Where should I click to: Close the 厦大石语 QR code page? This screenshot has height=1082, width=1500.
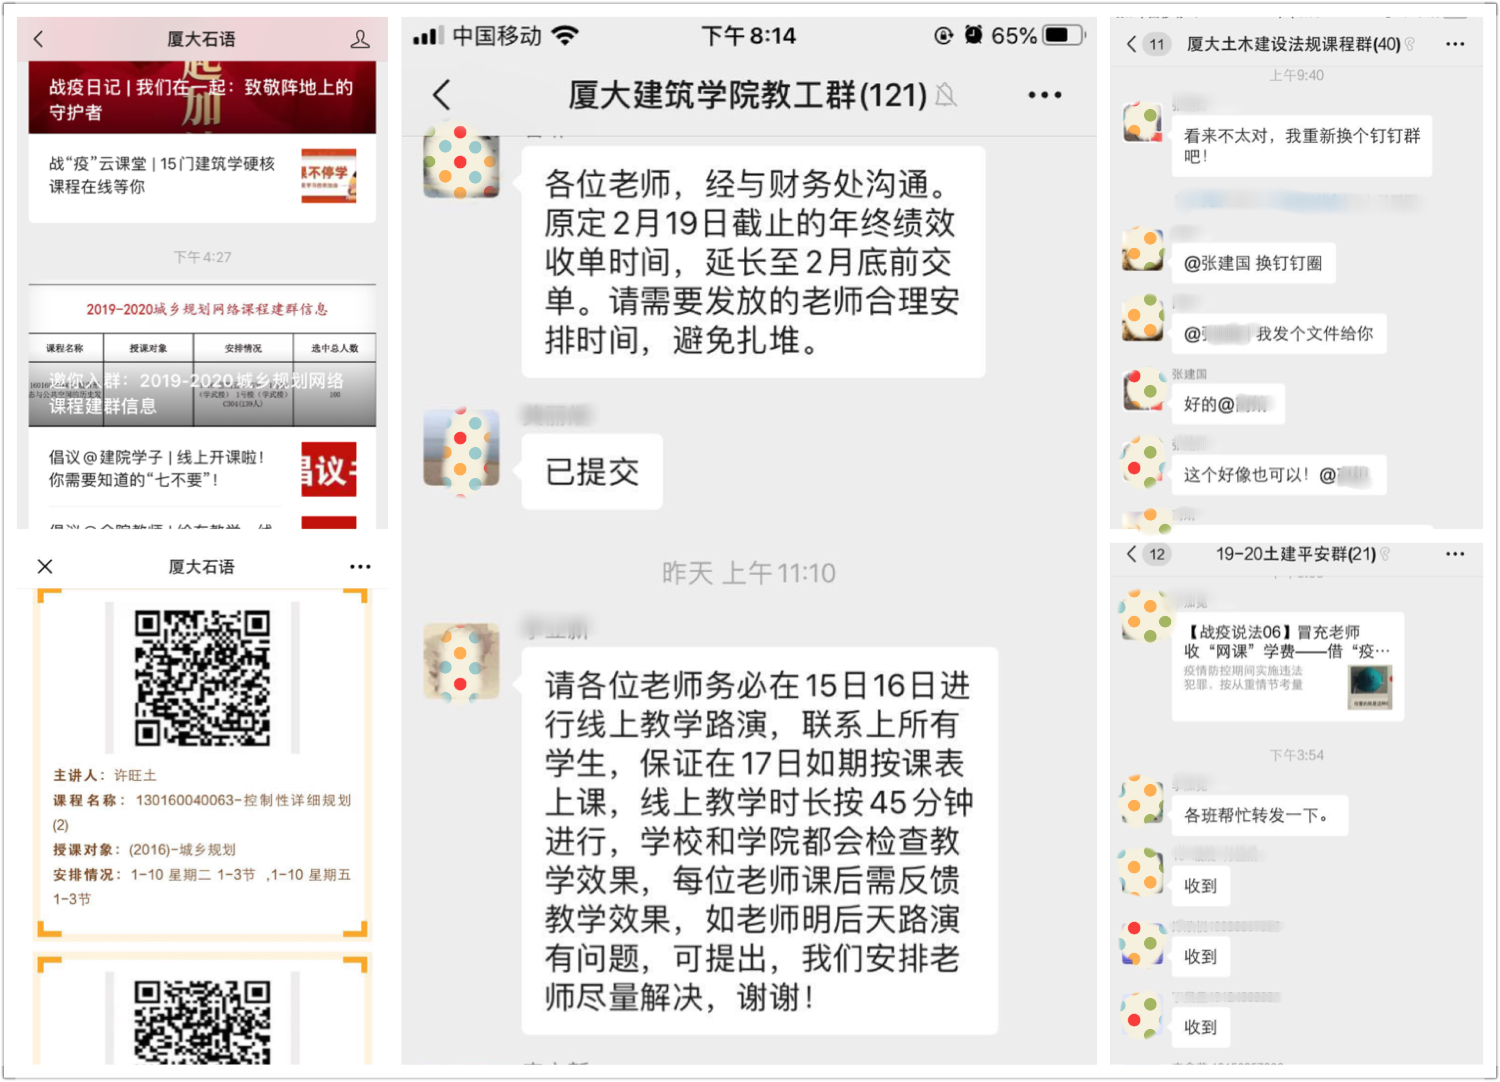45,566
